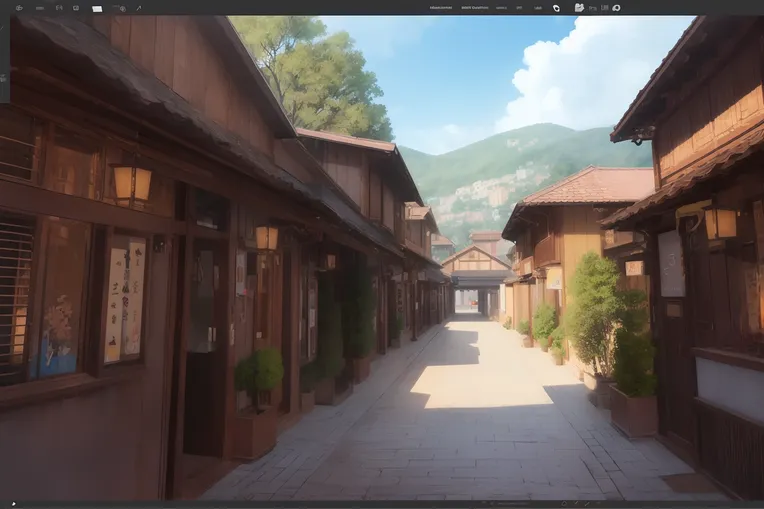The width and height of the screenshot is (764, 509).
Task: Select the diagonal arrow icon in the top toolbar
Action: click(138, 8)
